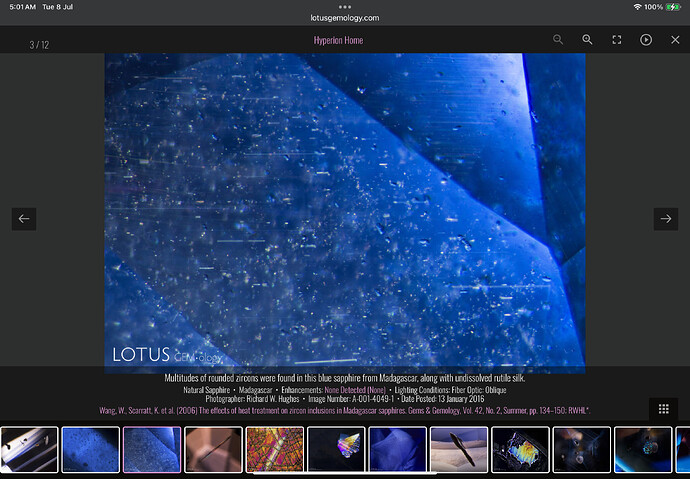The height and width of the screenshot is (479, 690).
Task: Click the 5:01 AM clock in status bar
Action: (x=22, y=7)
